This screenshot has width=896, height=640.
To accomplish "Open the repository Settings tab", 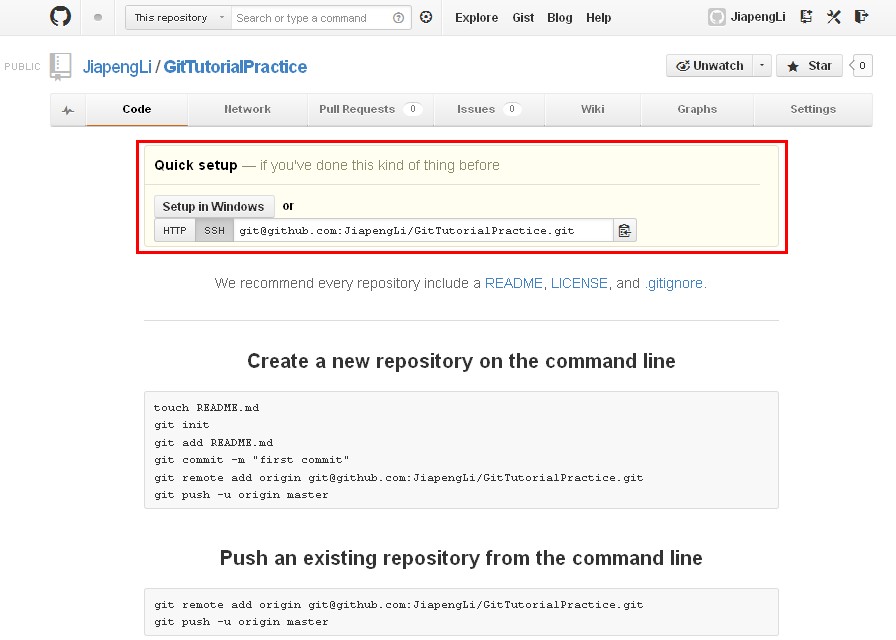I will 813,109.
